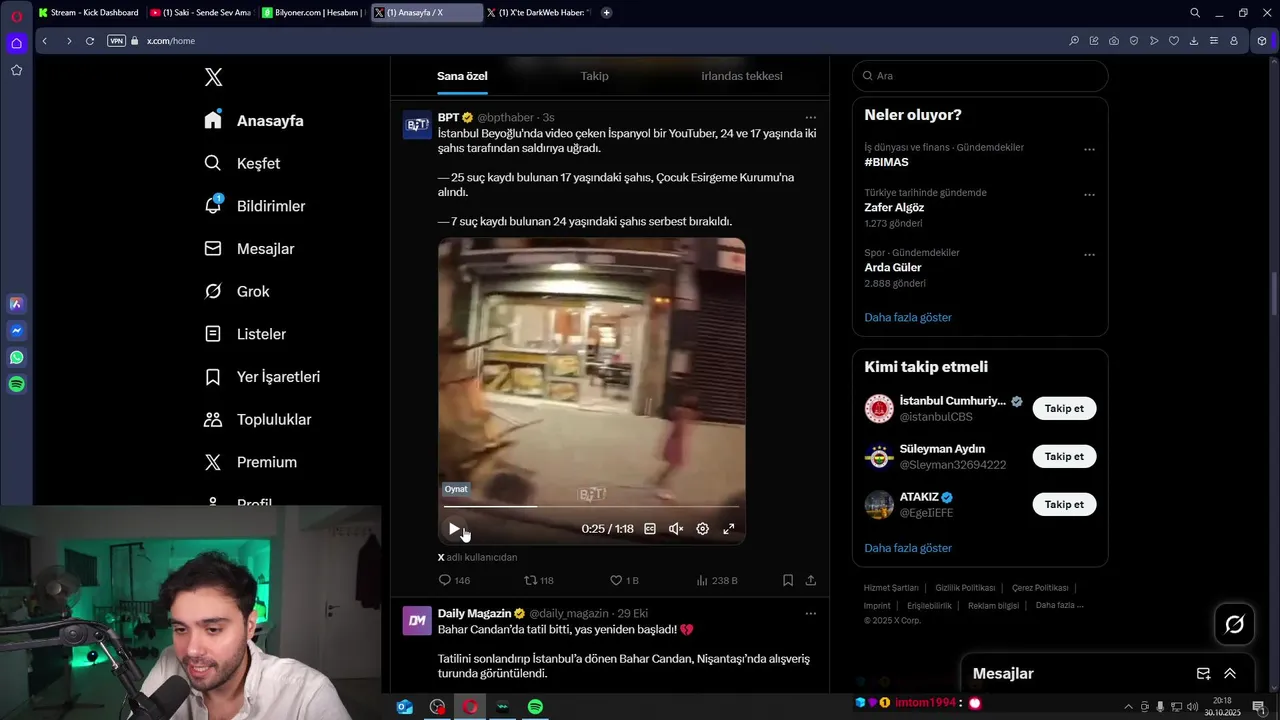Expand Daha fazla footer links
Screen dimensions: 1280x720
click(1060, 605)
